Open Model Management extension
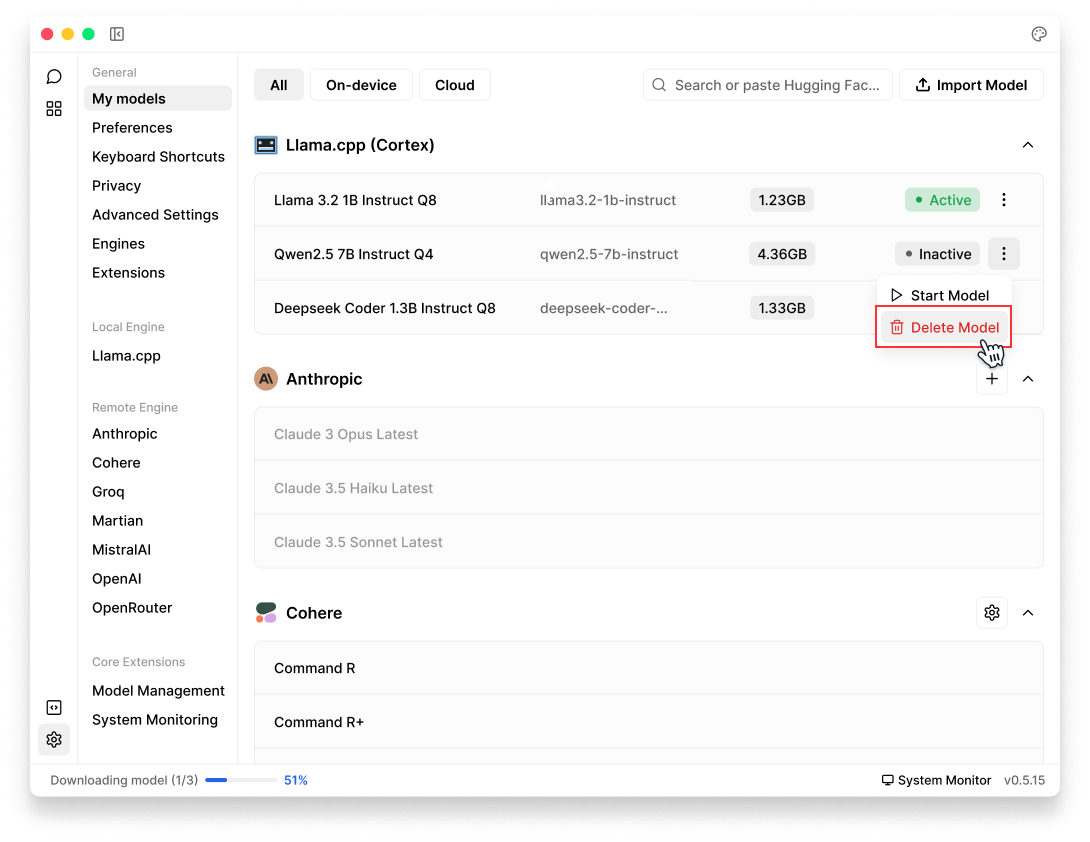The image size is (1090, 842). click(158, 691)
